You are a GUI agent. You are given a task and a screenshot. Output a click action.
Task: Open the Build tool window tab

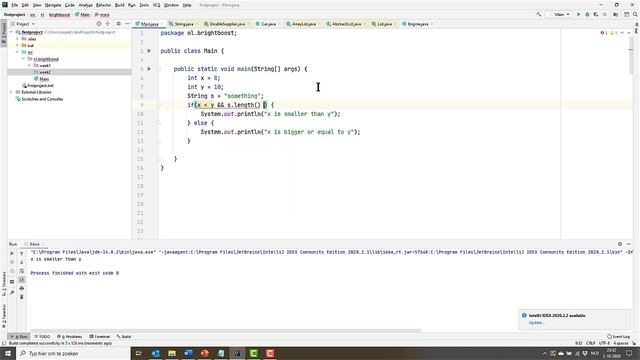pos(124,337)
